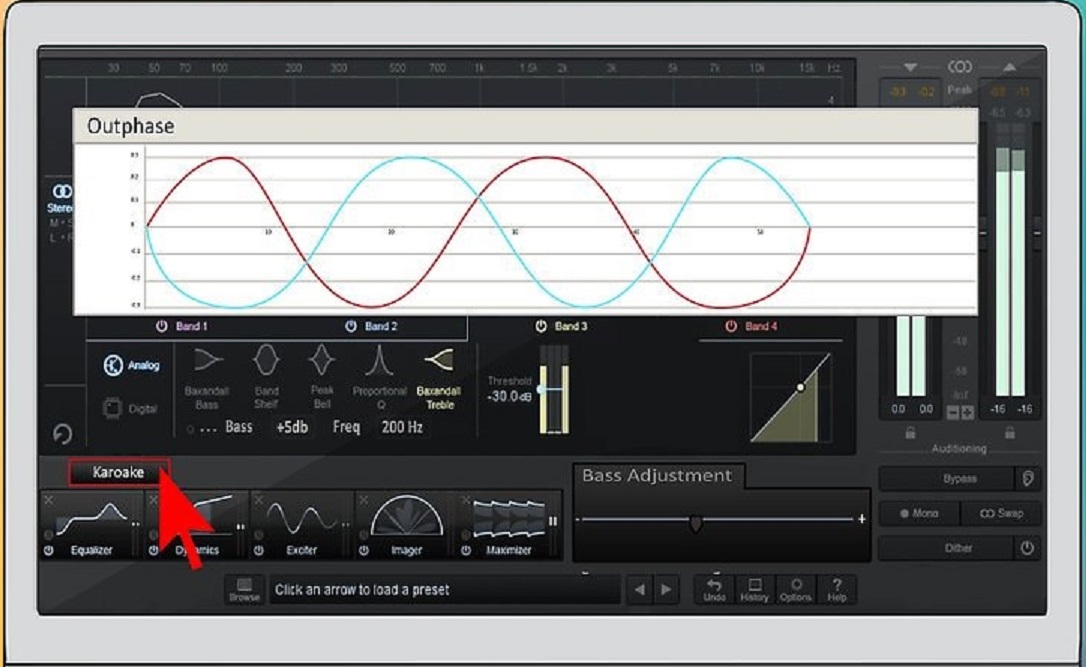Remove the Maximizer module with its X
The height and width of the screenshot is (667, 1086).
465,499
